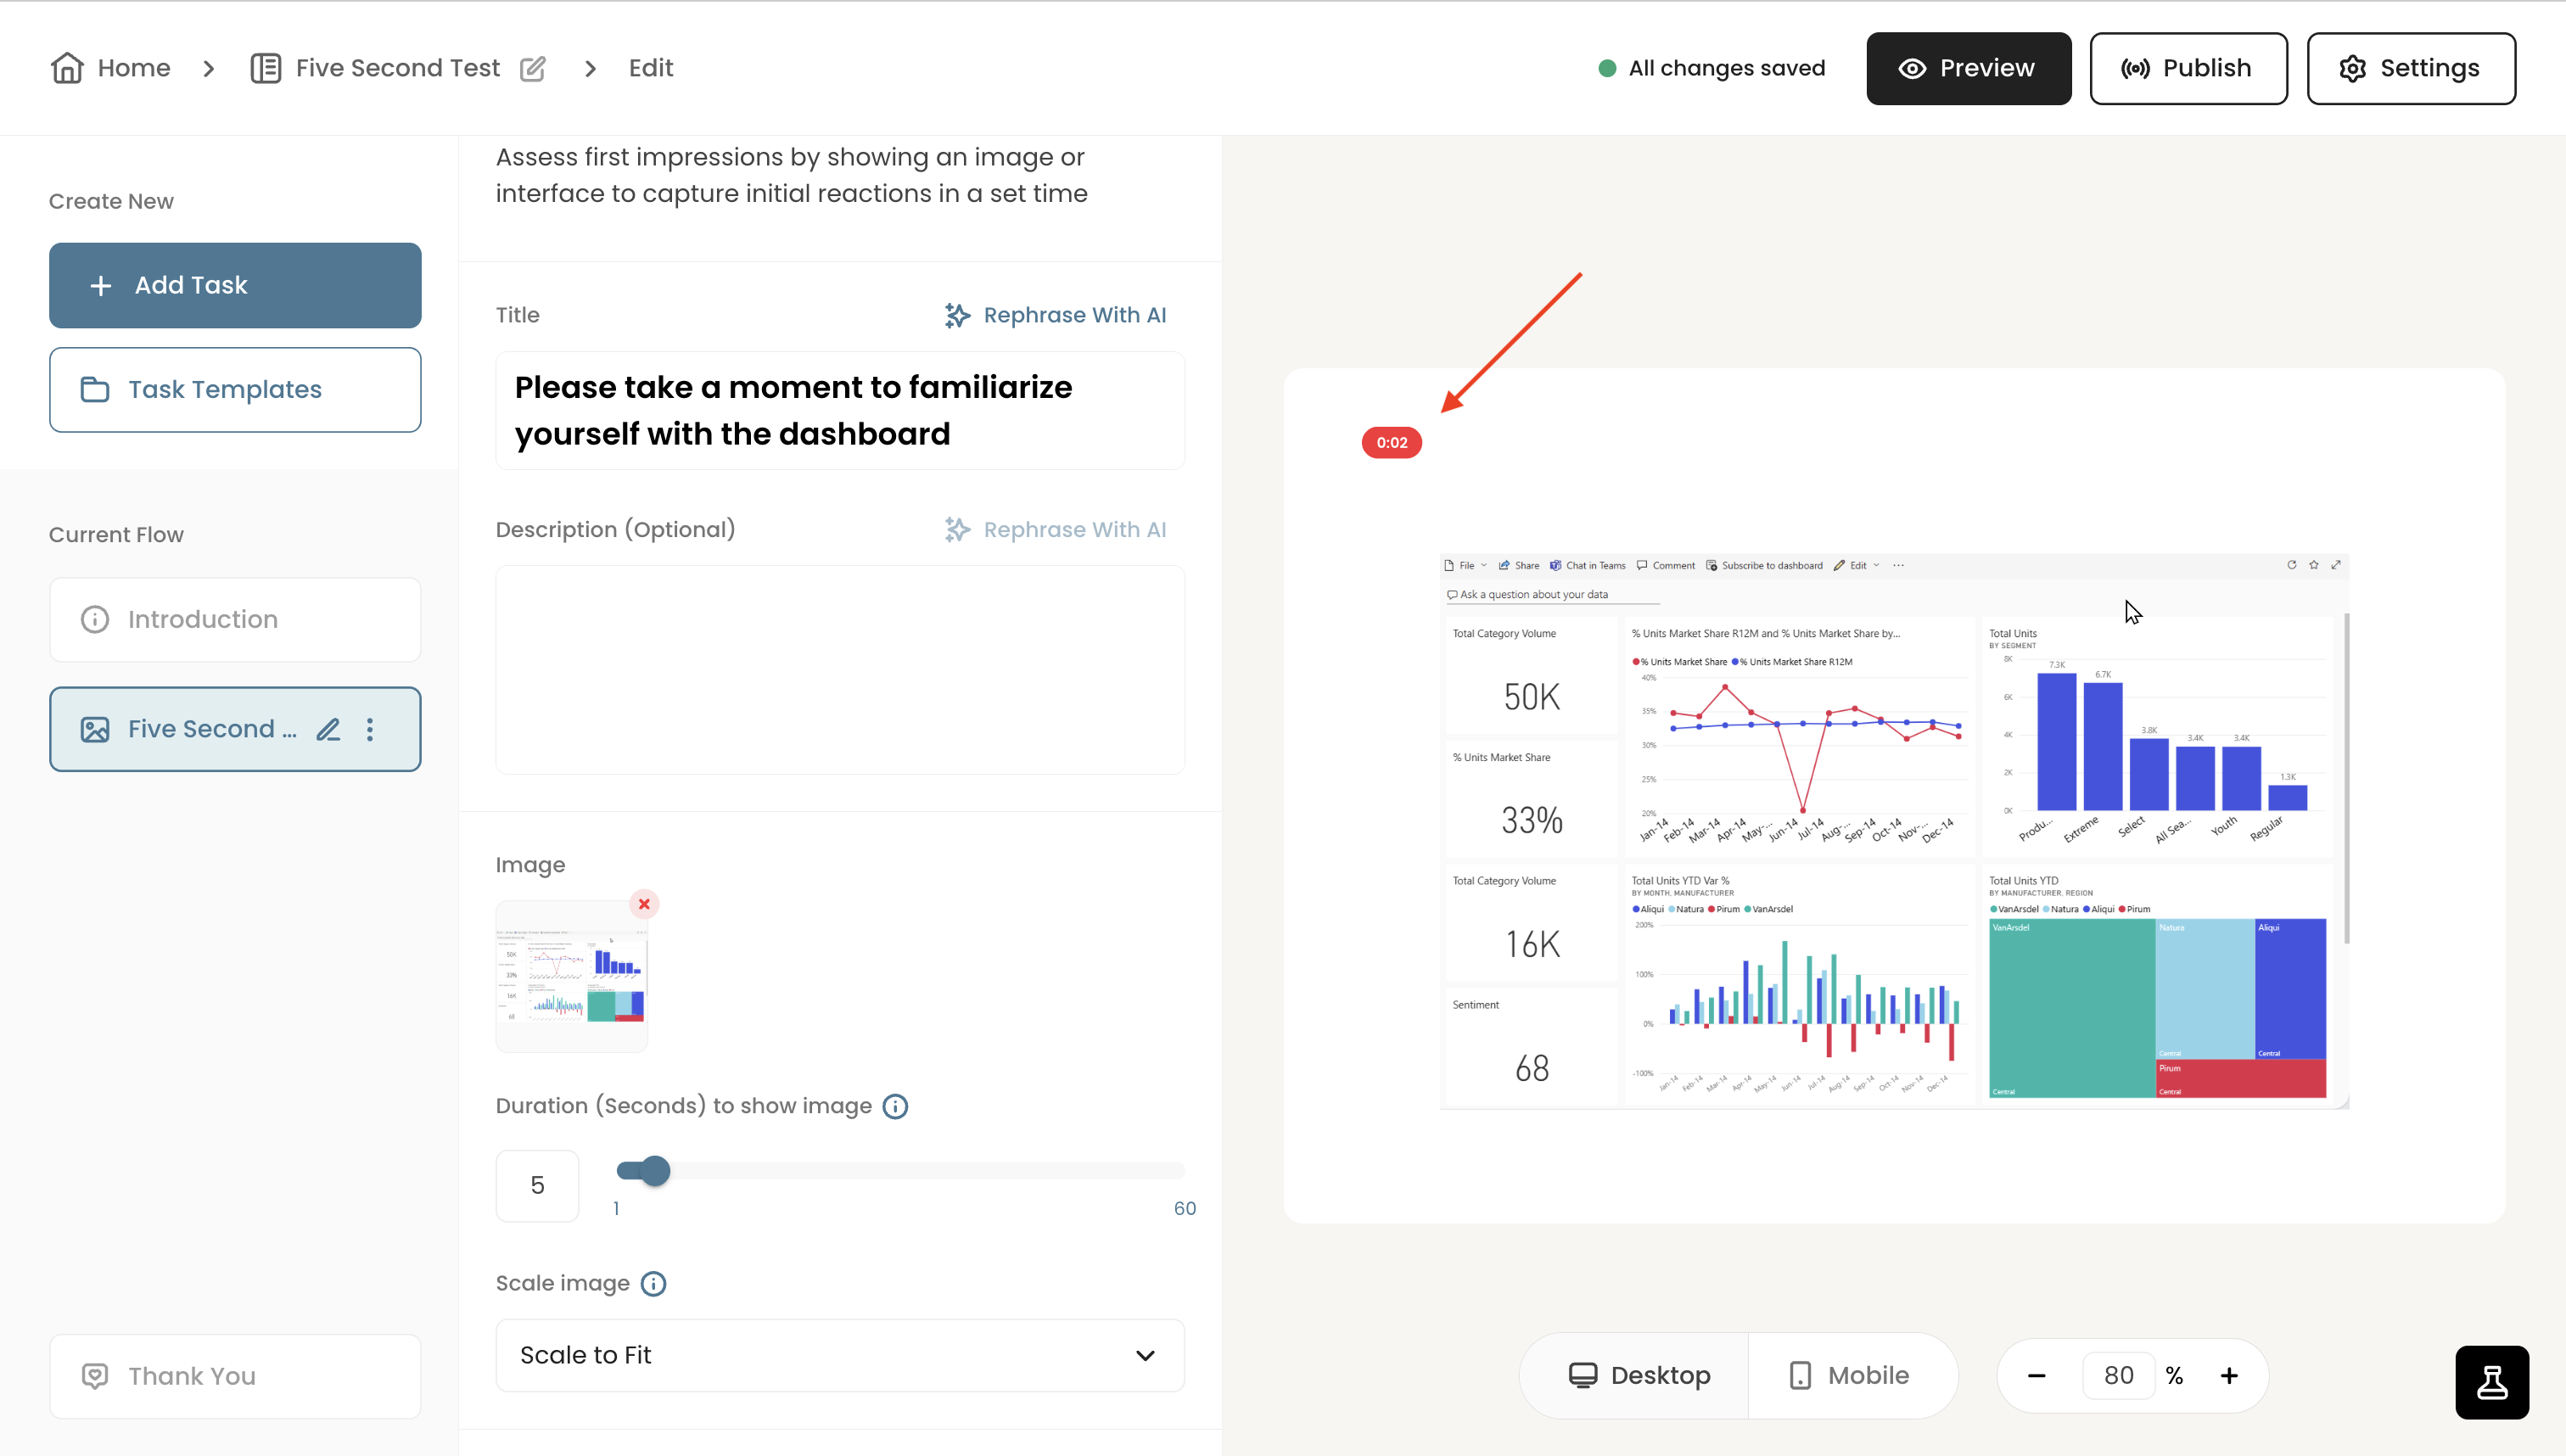Open the Preview mode
2566x1456 pixels.
coord(1968,68)
